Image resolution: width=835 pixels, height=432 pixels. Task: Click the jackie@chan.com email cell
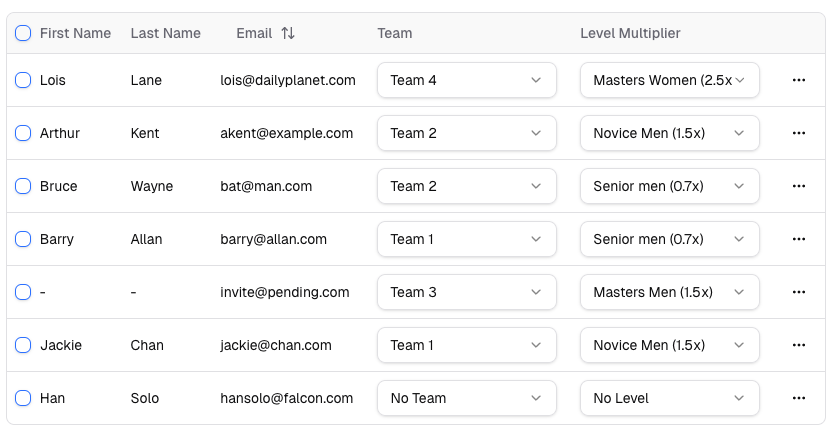click(276, 345)
